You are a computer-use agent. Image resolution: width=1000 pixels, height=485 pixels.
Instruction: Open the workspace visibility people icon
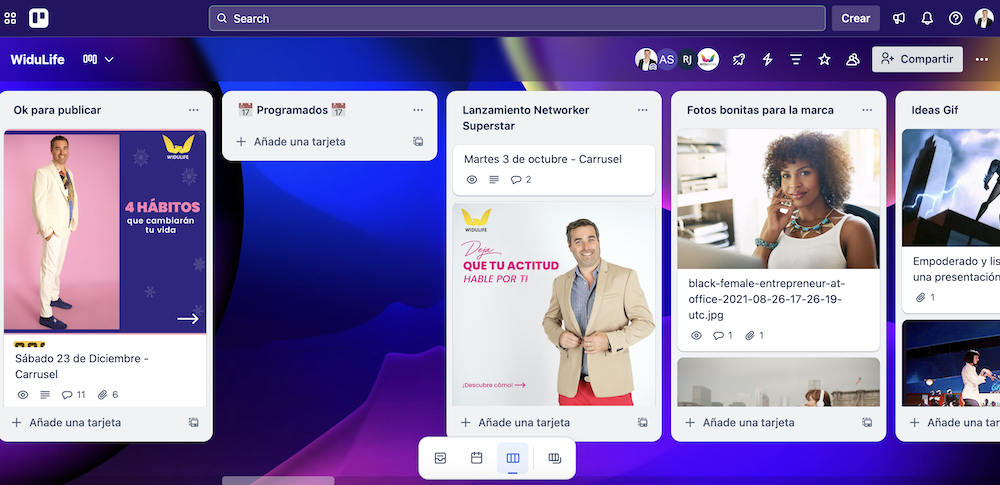(853, 59)
